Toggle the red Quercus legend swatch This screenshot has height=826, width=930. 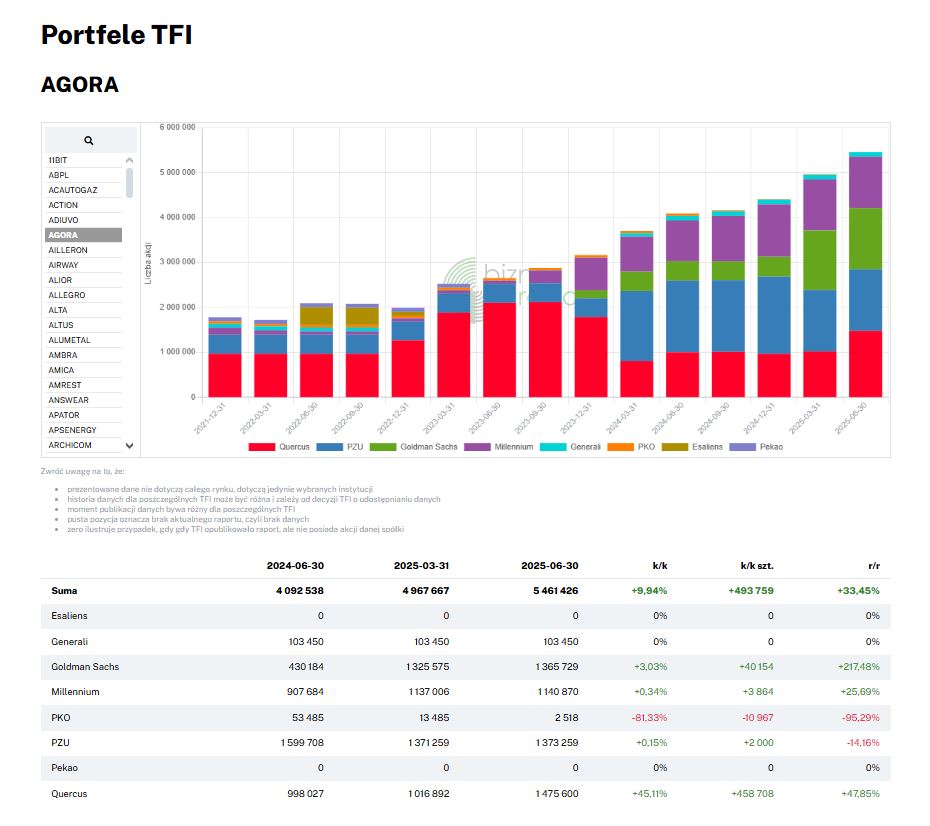pyautogui.click(x=262, y=447)
